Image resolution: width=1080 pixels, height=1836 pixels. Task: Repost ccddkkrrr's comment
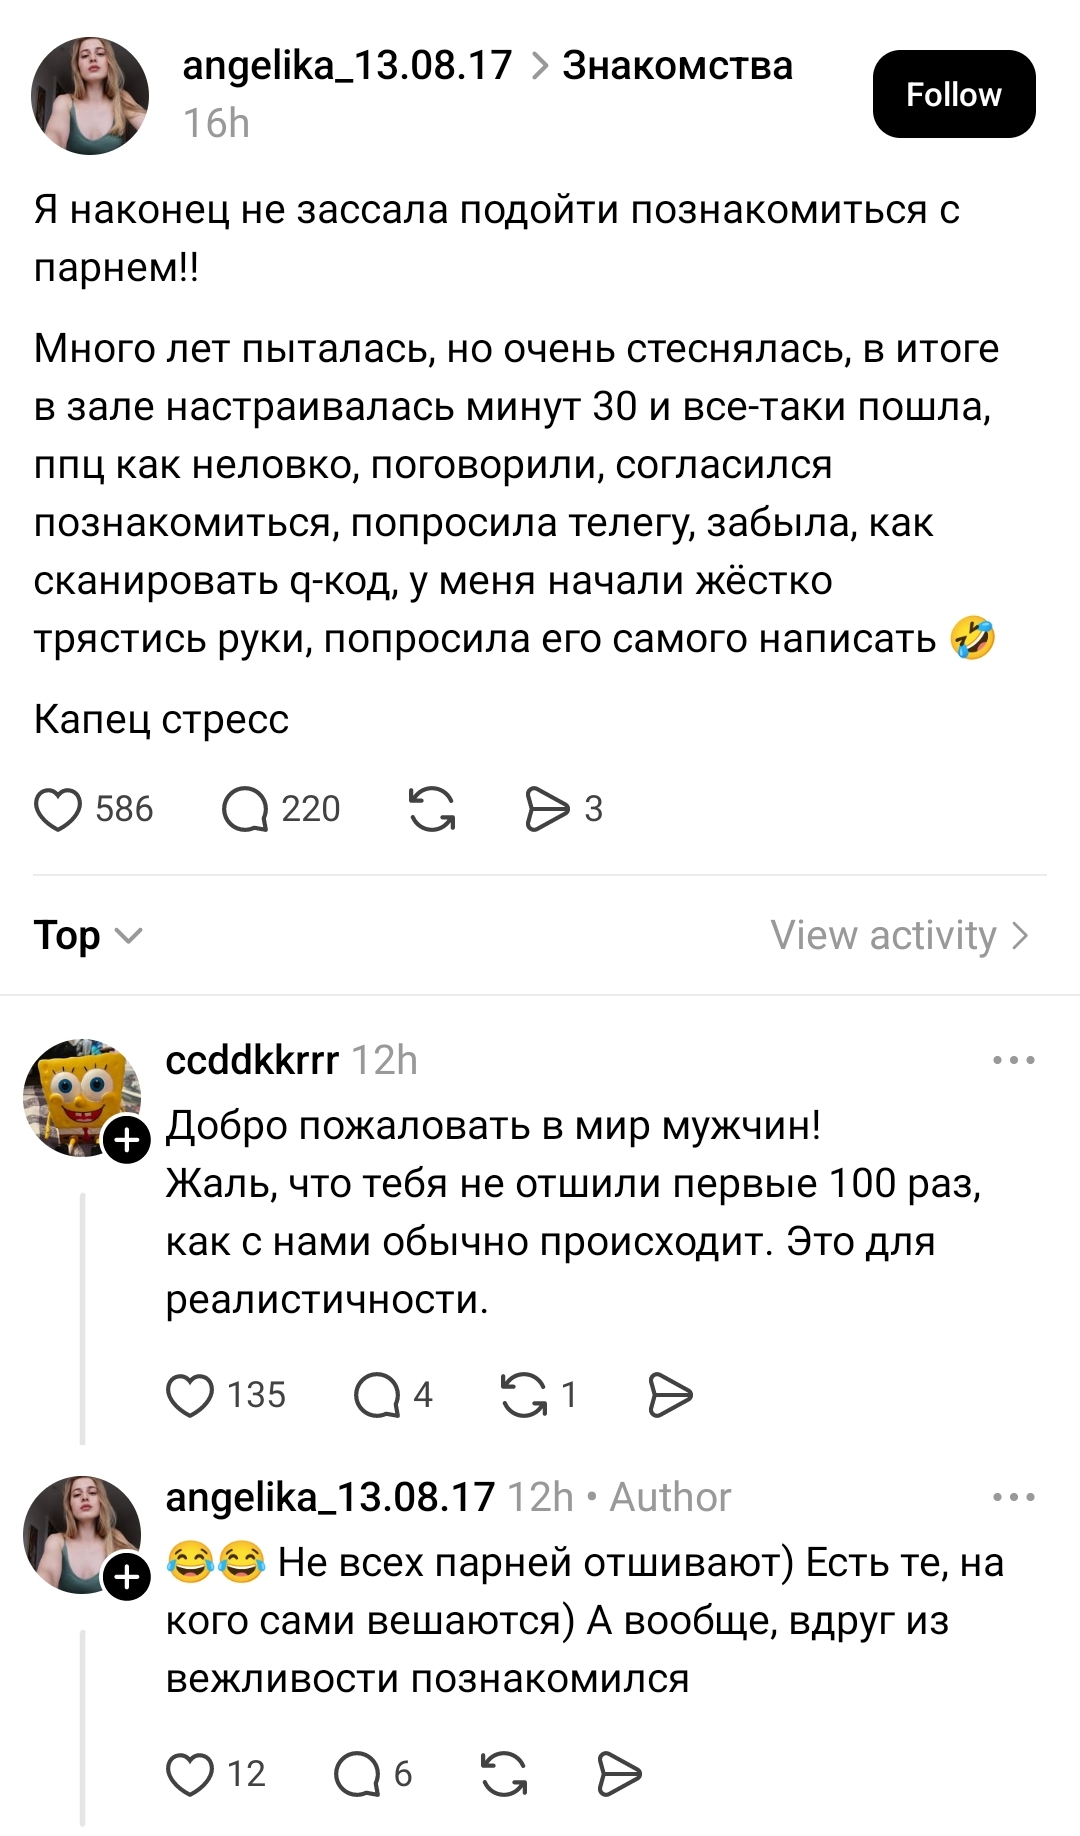(x=524, y=1395)
